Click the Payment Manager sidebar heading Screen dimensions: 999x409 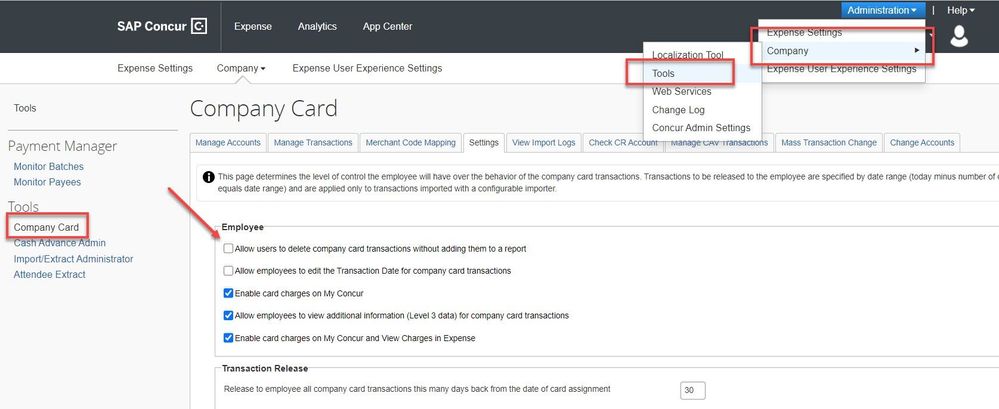point(62,147)
